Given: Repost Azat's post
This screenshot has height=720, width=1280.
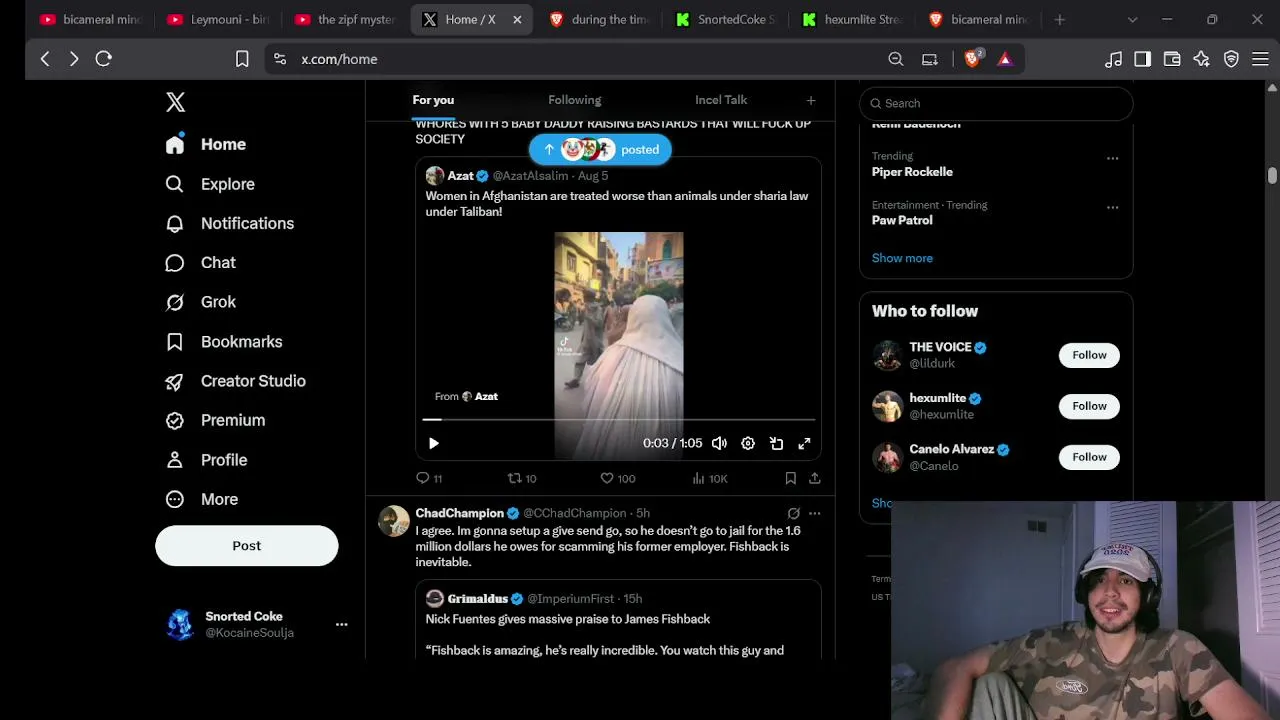Looking at the screenshot, I should (522, 478).
